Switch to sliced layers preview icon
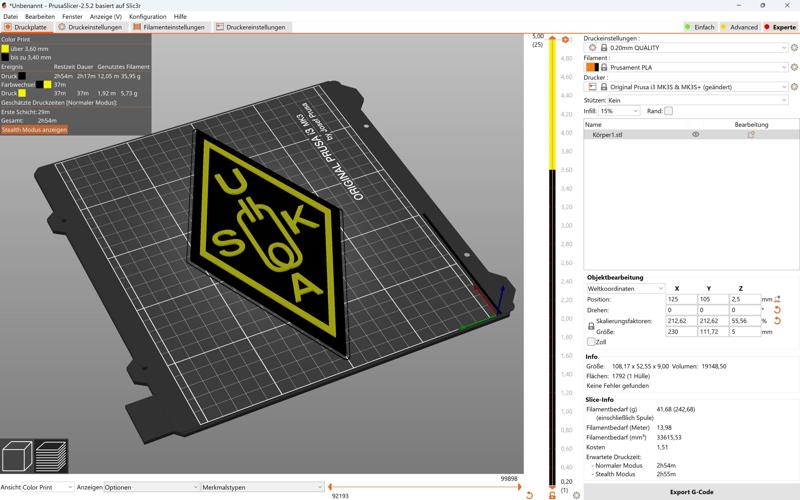800x500 pixels. [x=51, y=457]
